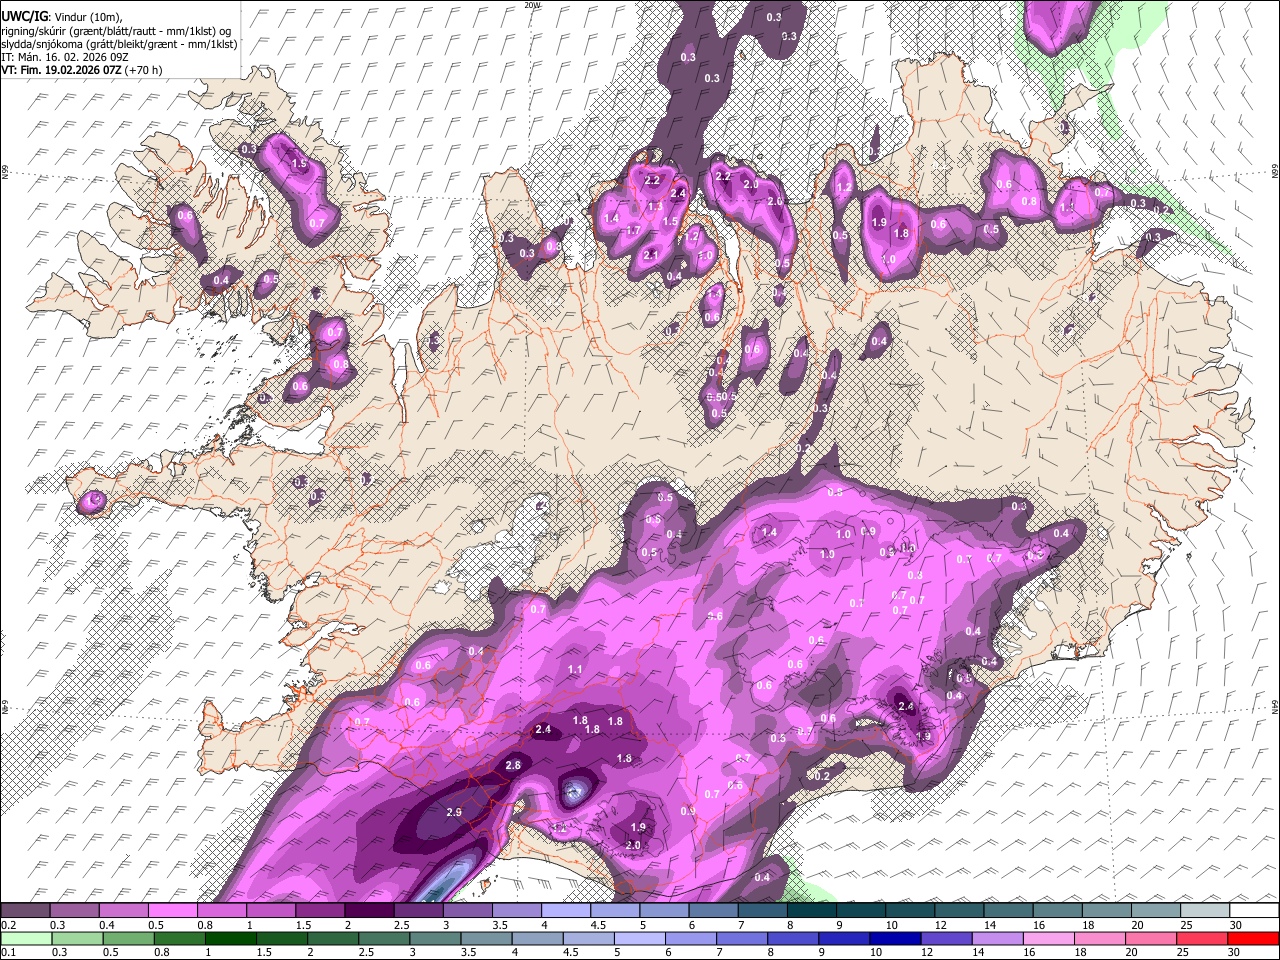Select the lower-legend dark green swatch between 1 and 1.5

point(230,938)
